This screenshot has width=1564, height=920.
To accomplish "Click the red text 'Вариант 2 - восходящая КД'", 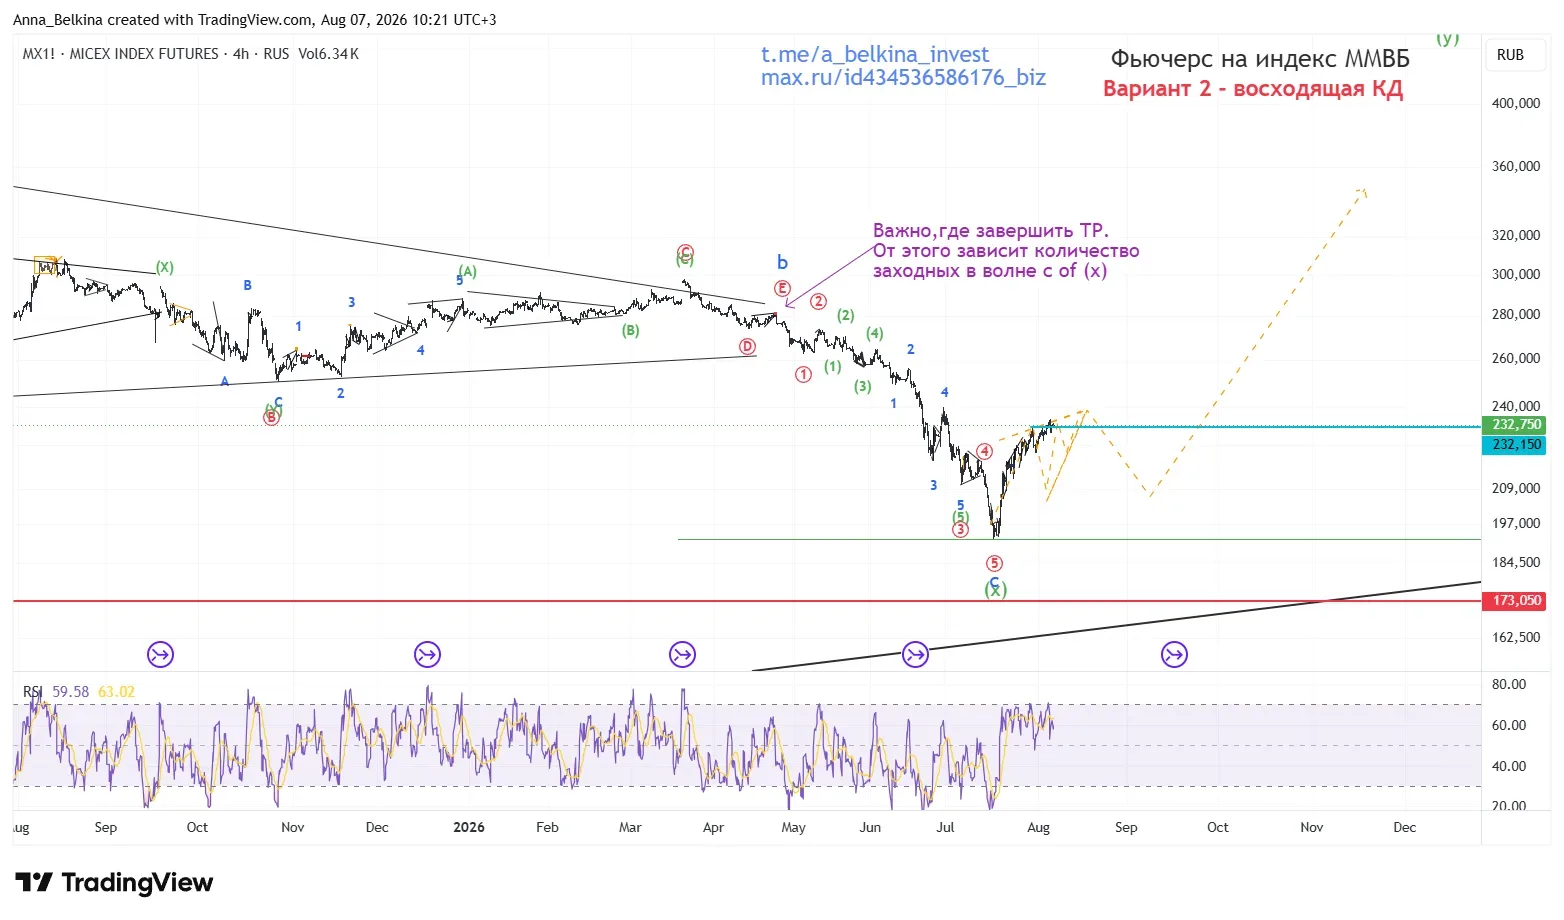I will [x=1253, y=89].
